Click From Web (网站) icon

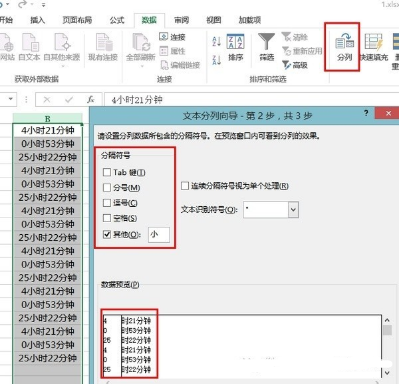tap(6, 42)
